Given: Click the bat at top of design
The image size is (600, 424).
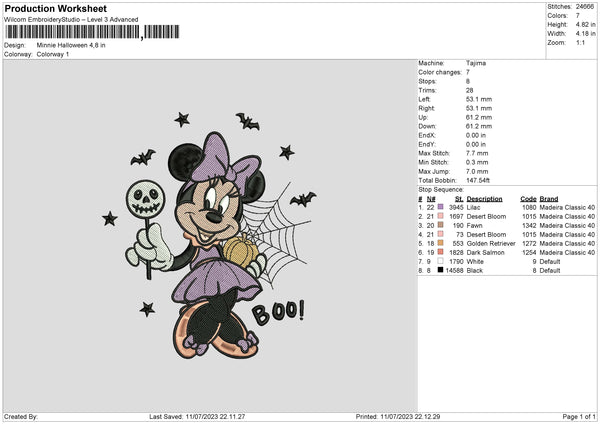Looking at the screenshot, I should point(247,123).
